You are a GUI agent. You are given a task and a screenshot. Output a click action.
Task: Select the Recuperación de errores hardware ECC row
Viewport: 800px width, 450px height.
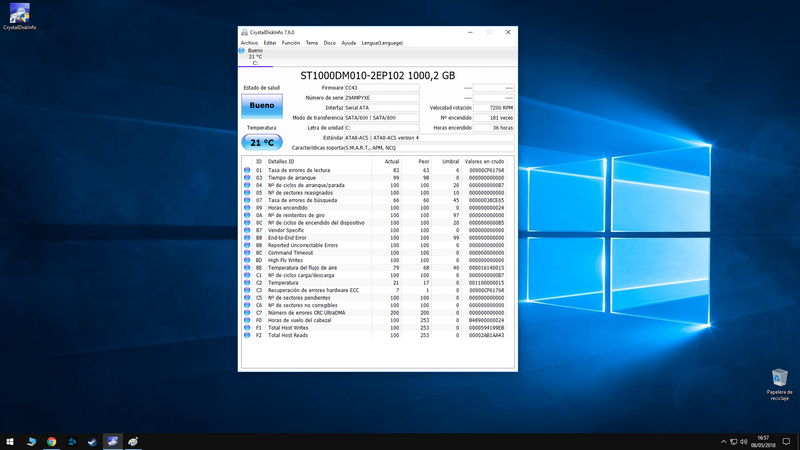tap(313, 290)
